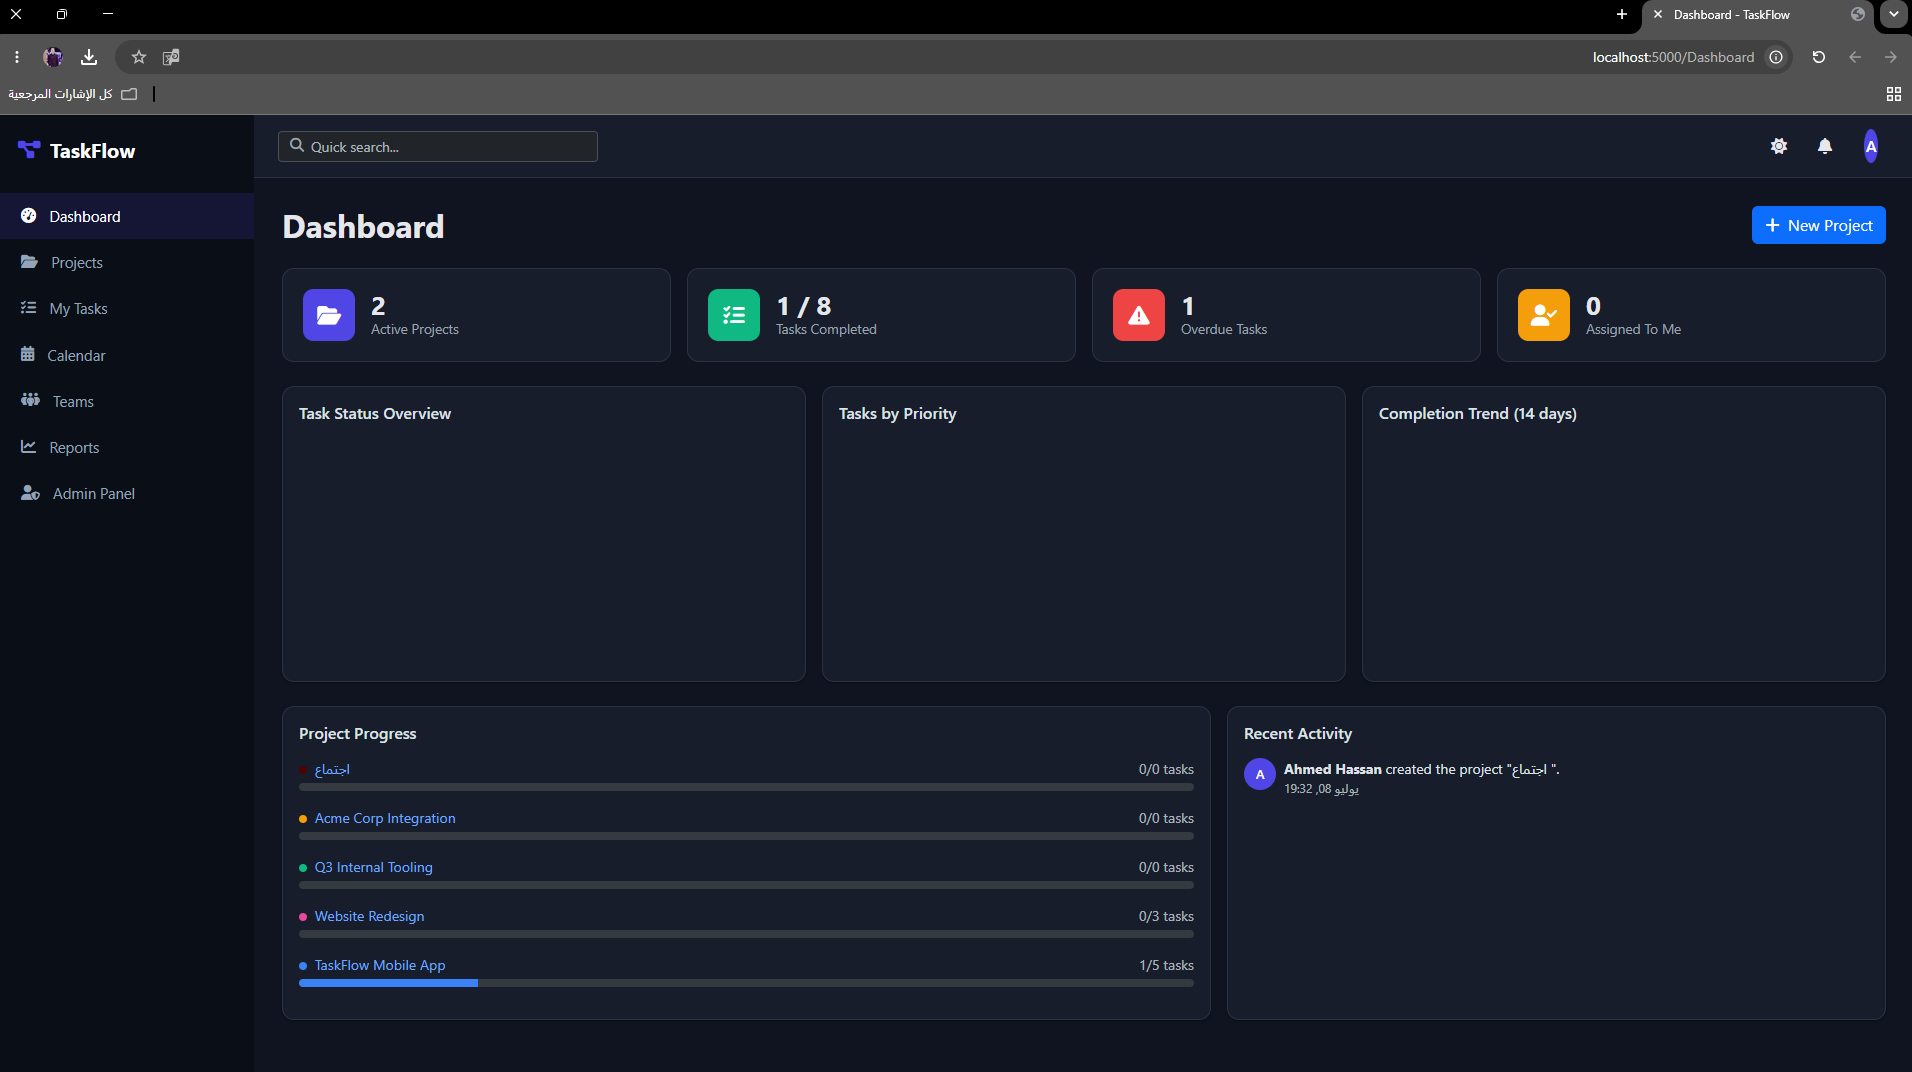Viewport: 1912px width, 1072px height.
Task: Open Admin Panel in sidebar
Action: 127,493
